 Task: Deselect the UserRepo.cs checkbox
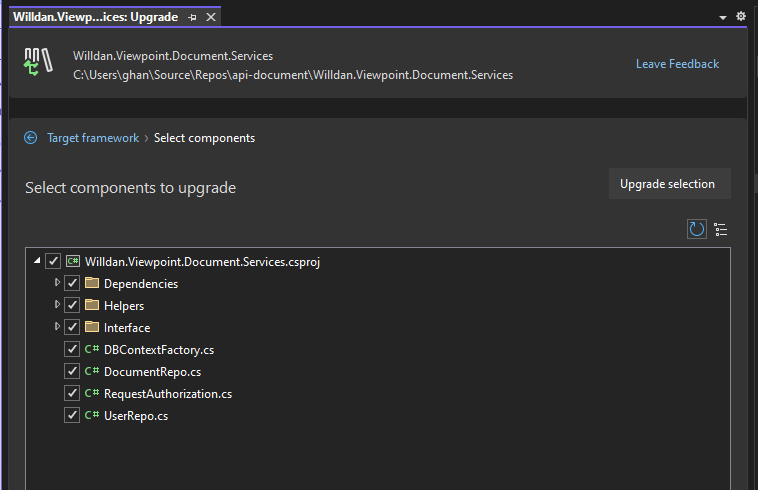pos(72,416)
